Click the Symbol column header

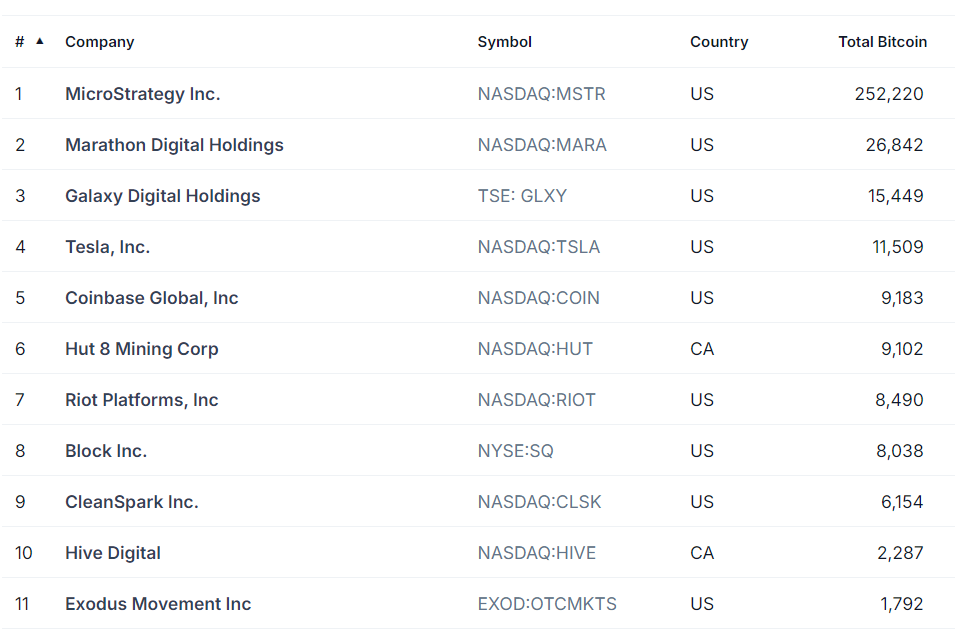point(504,42)
